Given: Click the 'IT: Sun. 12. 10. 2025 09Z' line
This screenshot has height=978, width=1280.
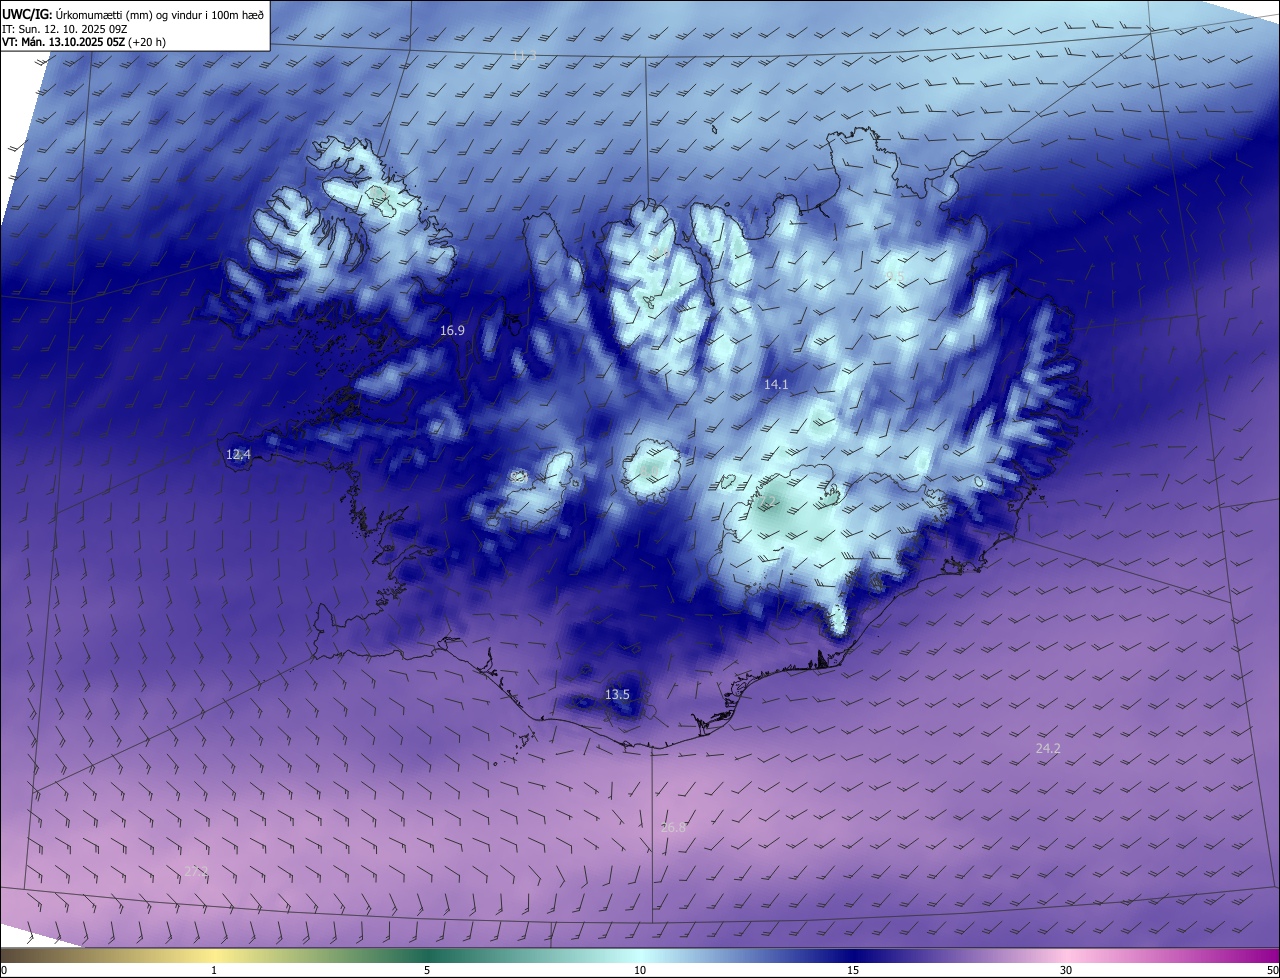Looking at the screenshot, I should [x=65, y=28].
